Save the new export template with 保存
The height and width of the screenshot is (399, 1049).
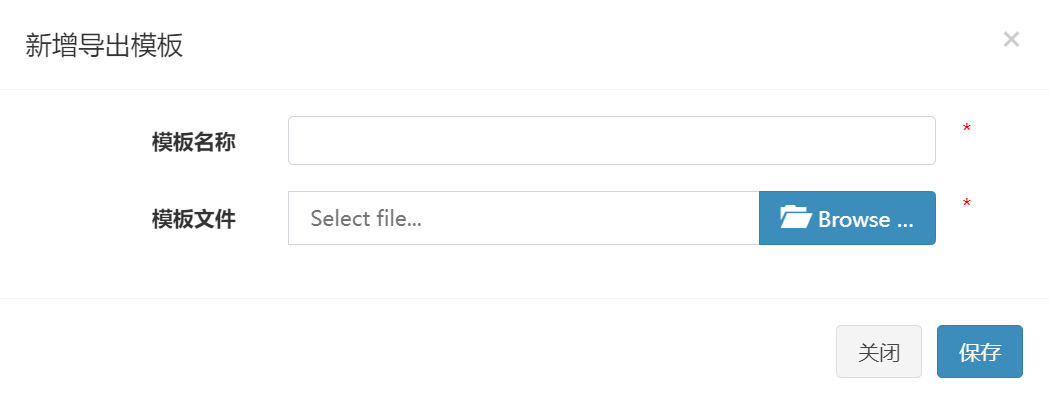click(x=979, y=351)
